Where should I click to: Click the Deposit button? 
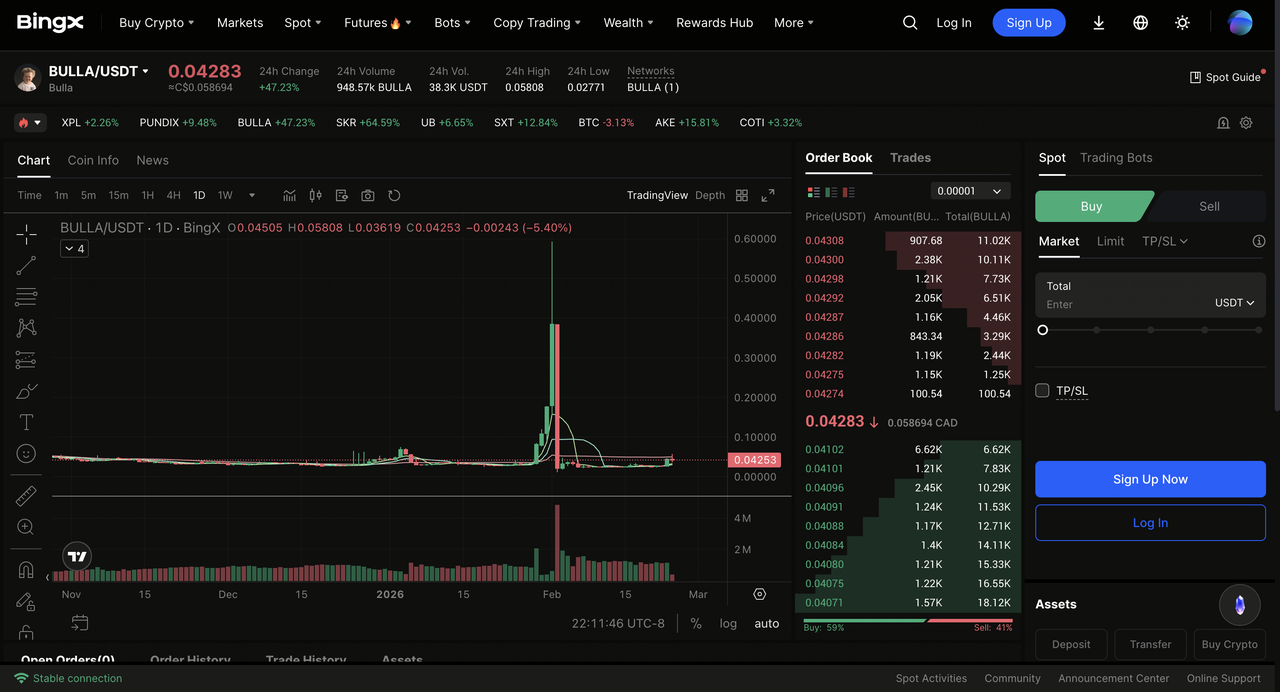[x=1071, y=644]
